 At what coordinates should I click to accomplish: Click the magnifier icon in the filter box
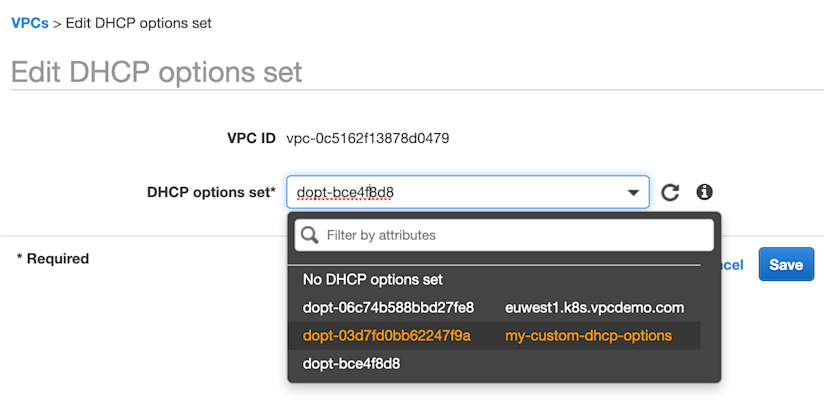[x=310, y=235]
